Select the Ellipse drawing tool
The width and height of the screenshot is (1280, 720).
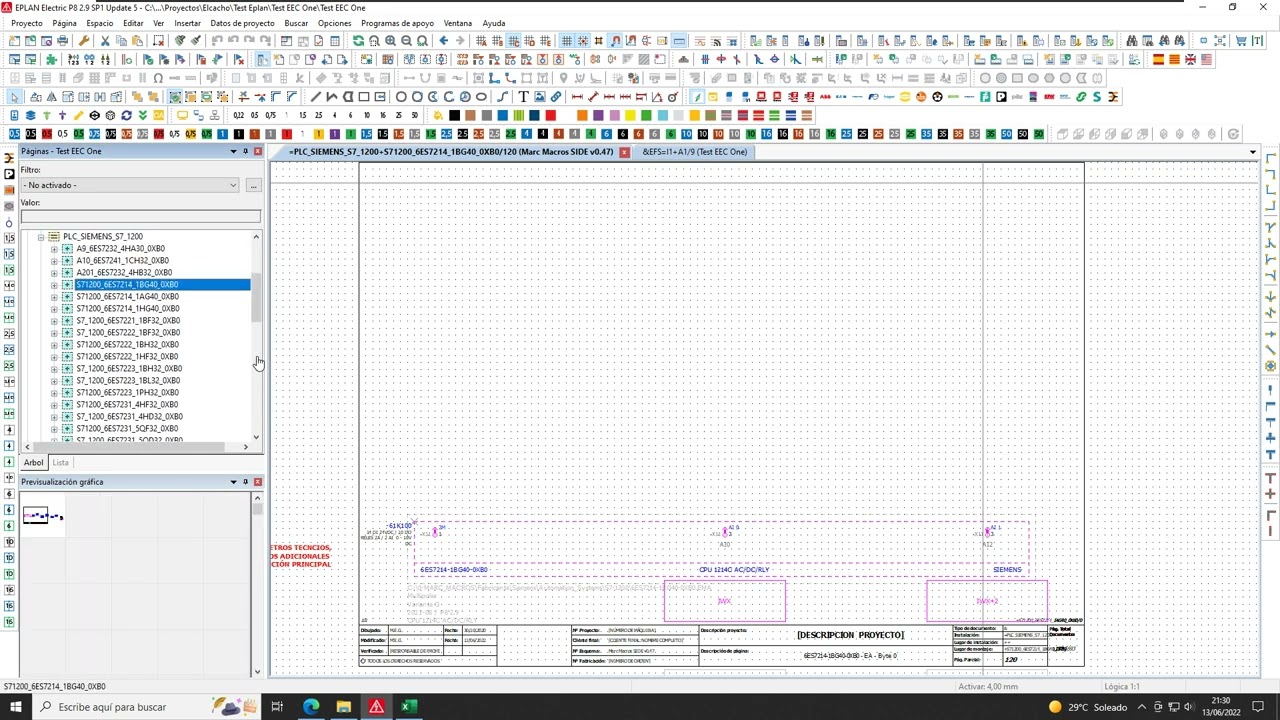pos(481,97)
